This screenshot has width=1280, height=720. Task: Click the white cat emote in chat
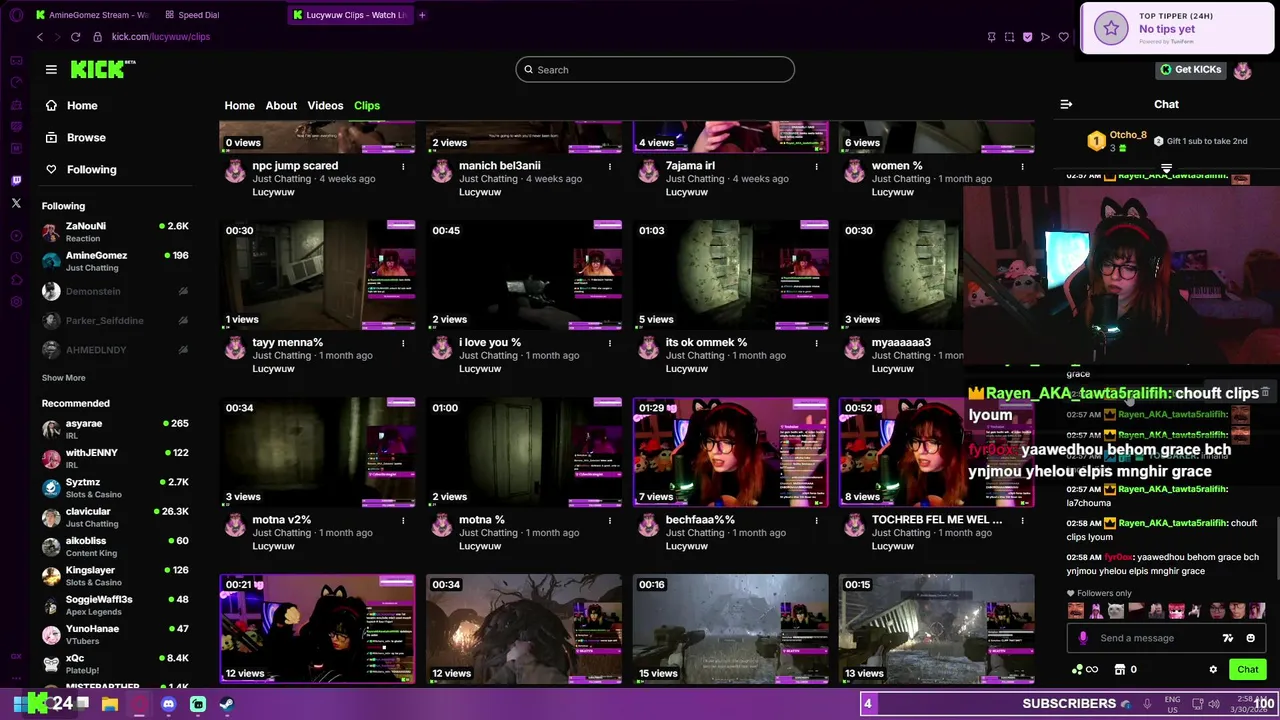(x=1116, y=611)
